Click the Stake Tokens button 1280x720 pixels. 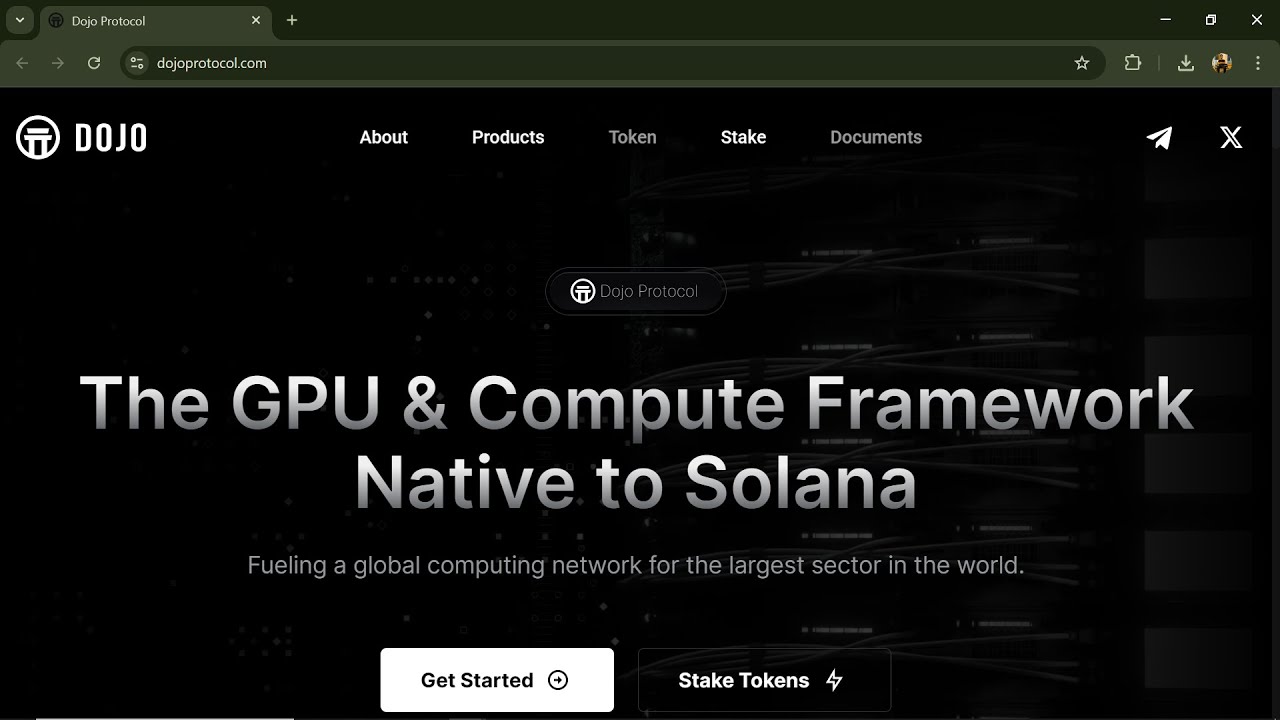[764, 680]
